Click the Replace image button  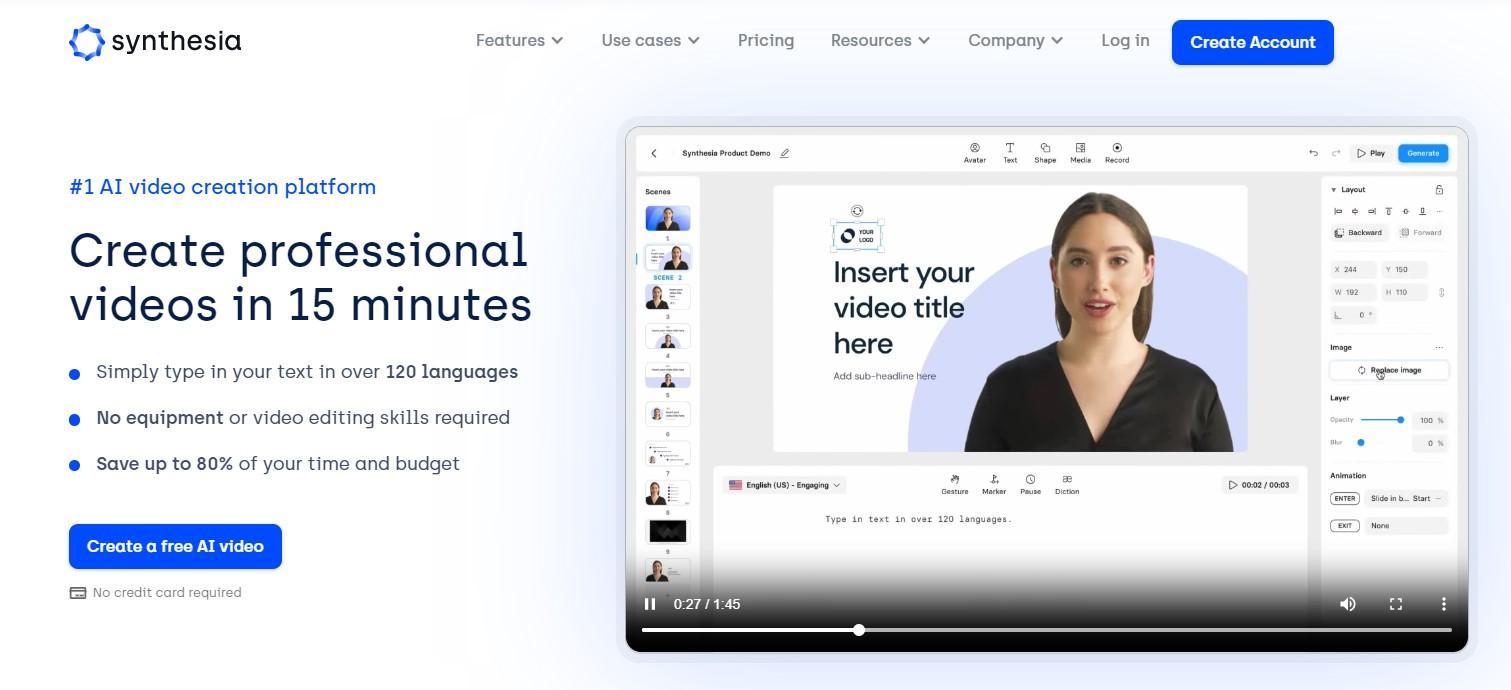click(x=1389, y=370)
